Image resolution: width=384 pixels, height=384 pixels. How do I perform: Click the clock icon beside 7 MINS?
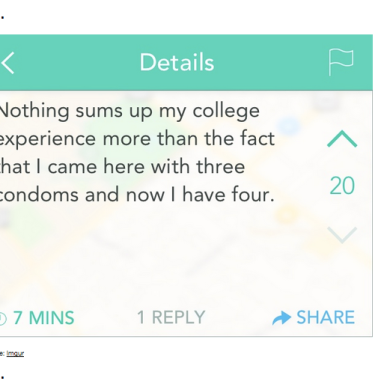(3, 318)
